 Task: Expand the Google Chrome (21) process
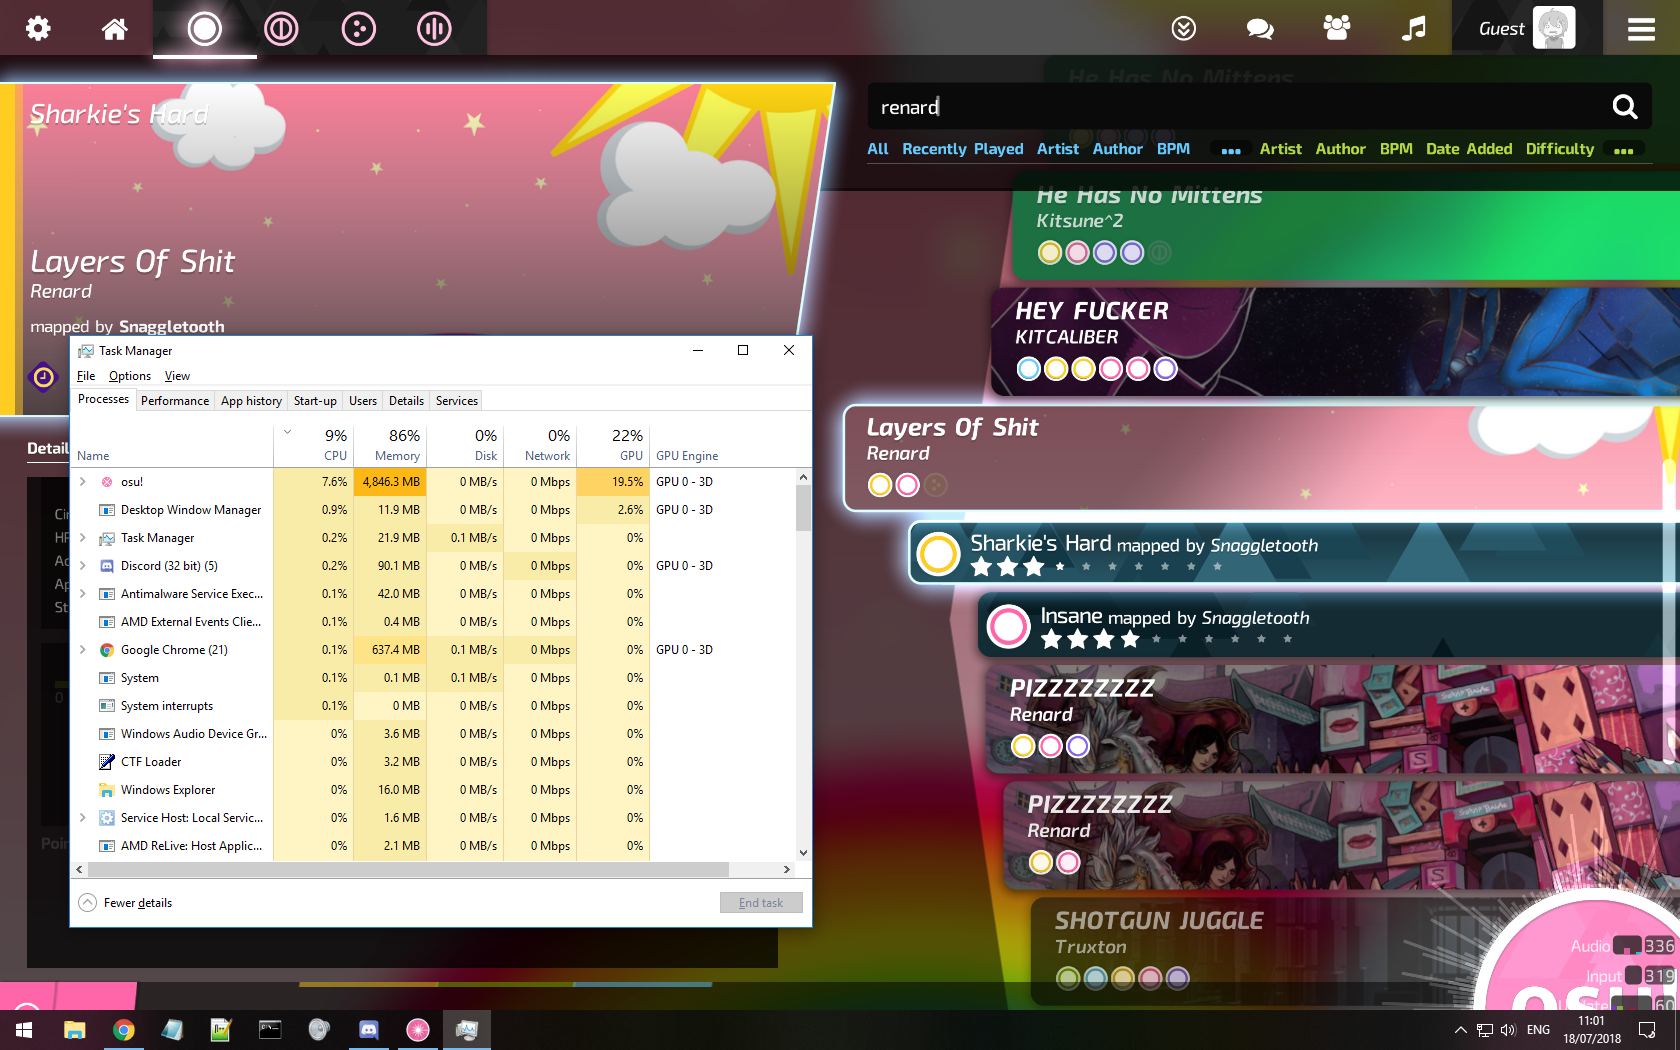(x=83, y=649)
